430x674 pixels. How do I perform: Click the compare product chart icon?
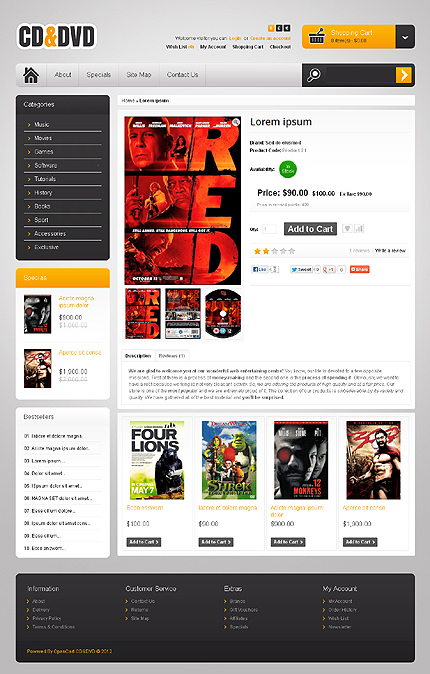pos(359,229)
